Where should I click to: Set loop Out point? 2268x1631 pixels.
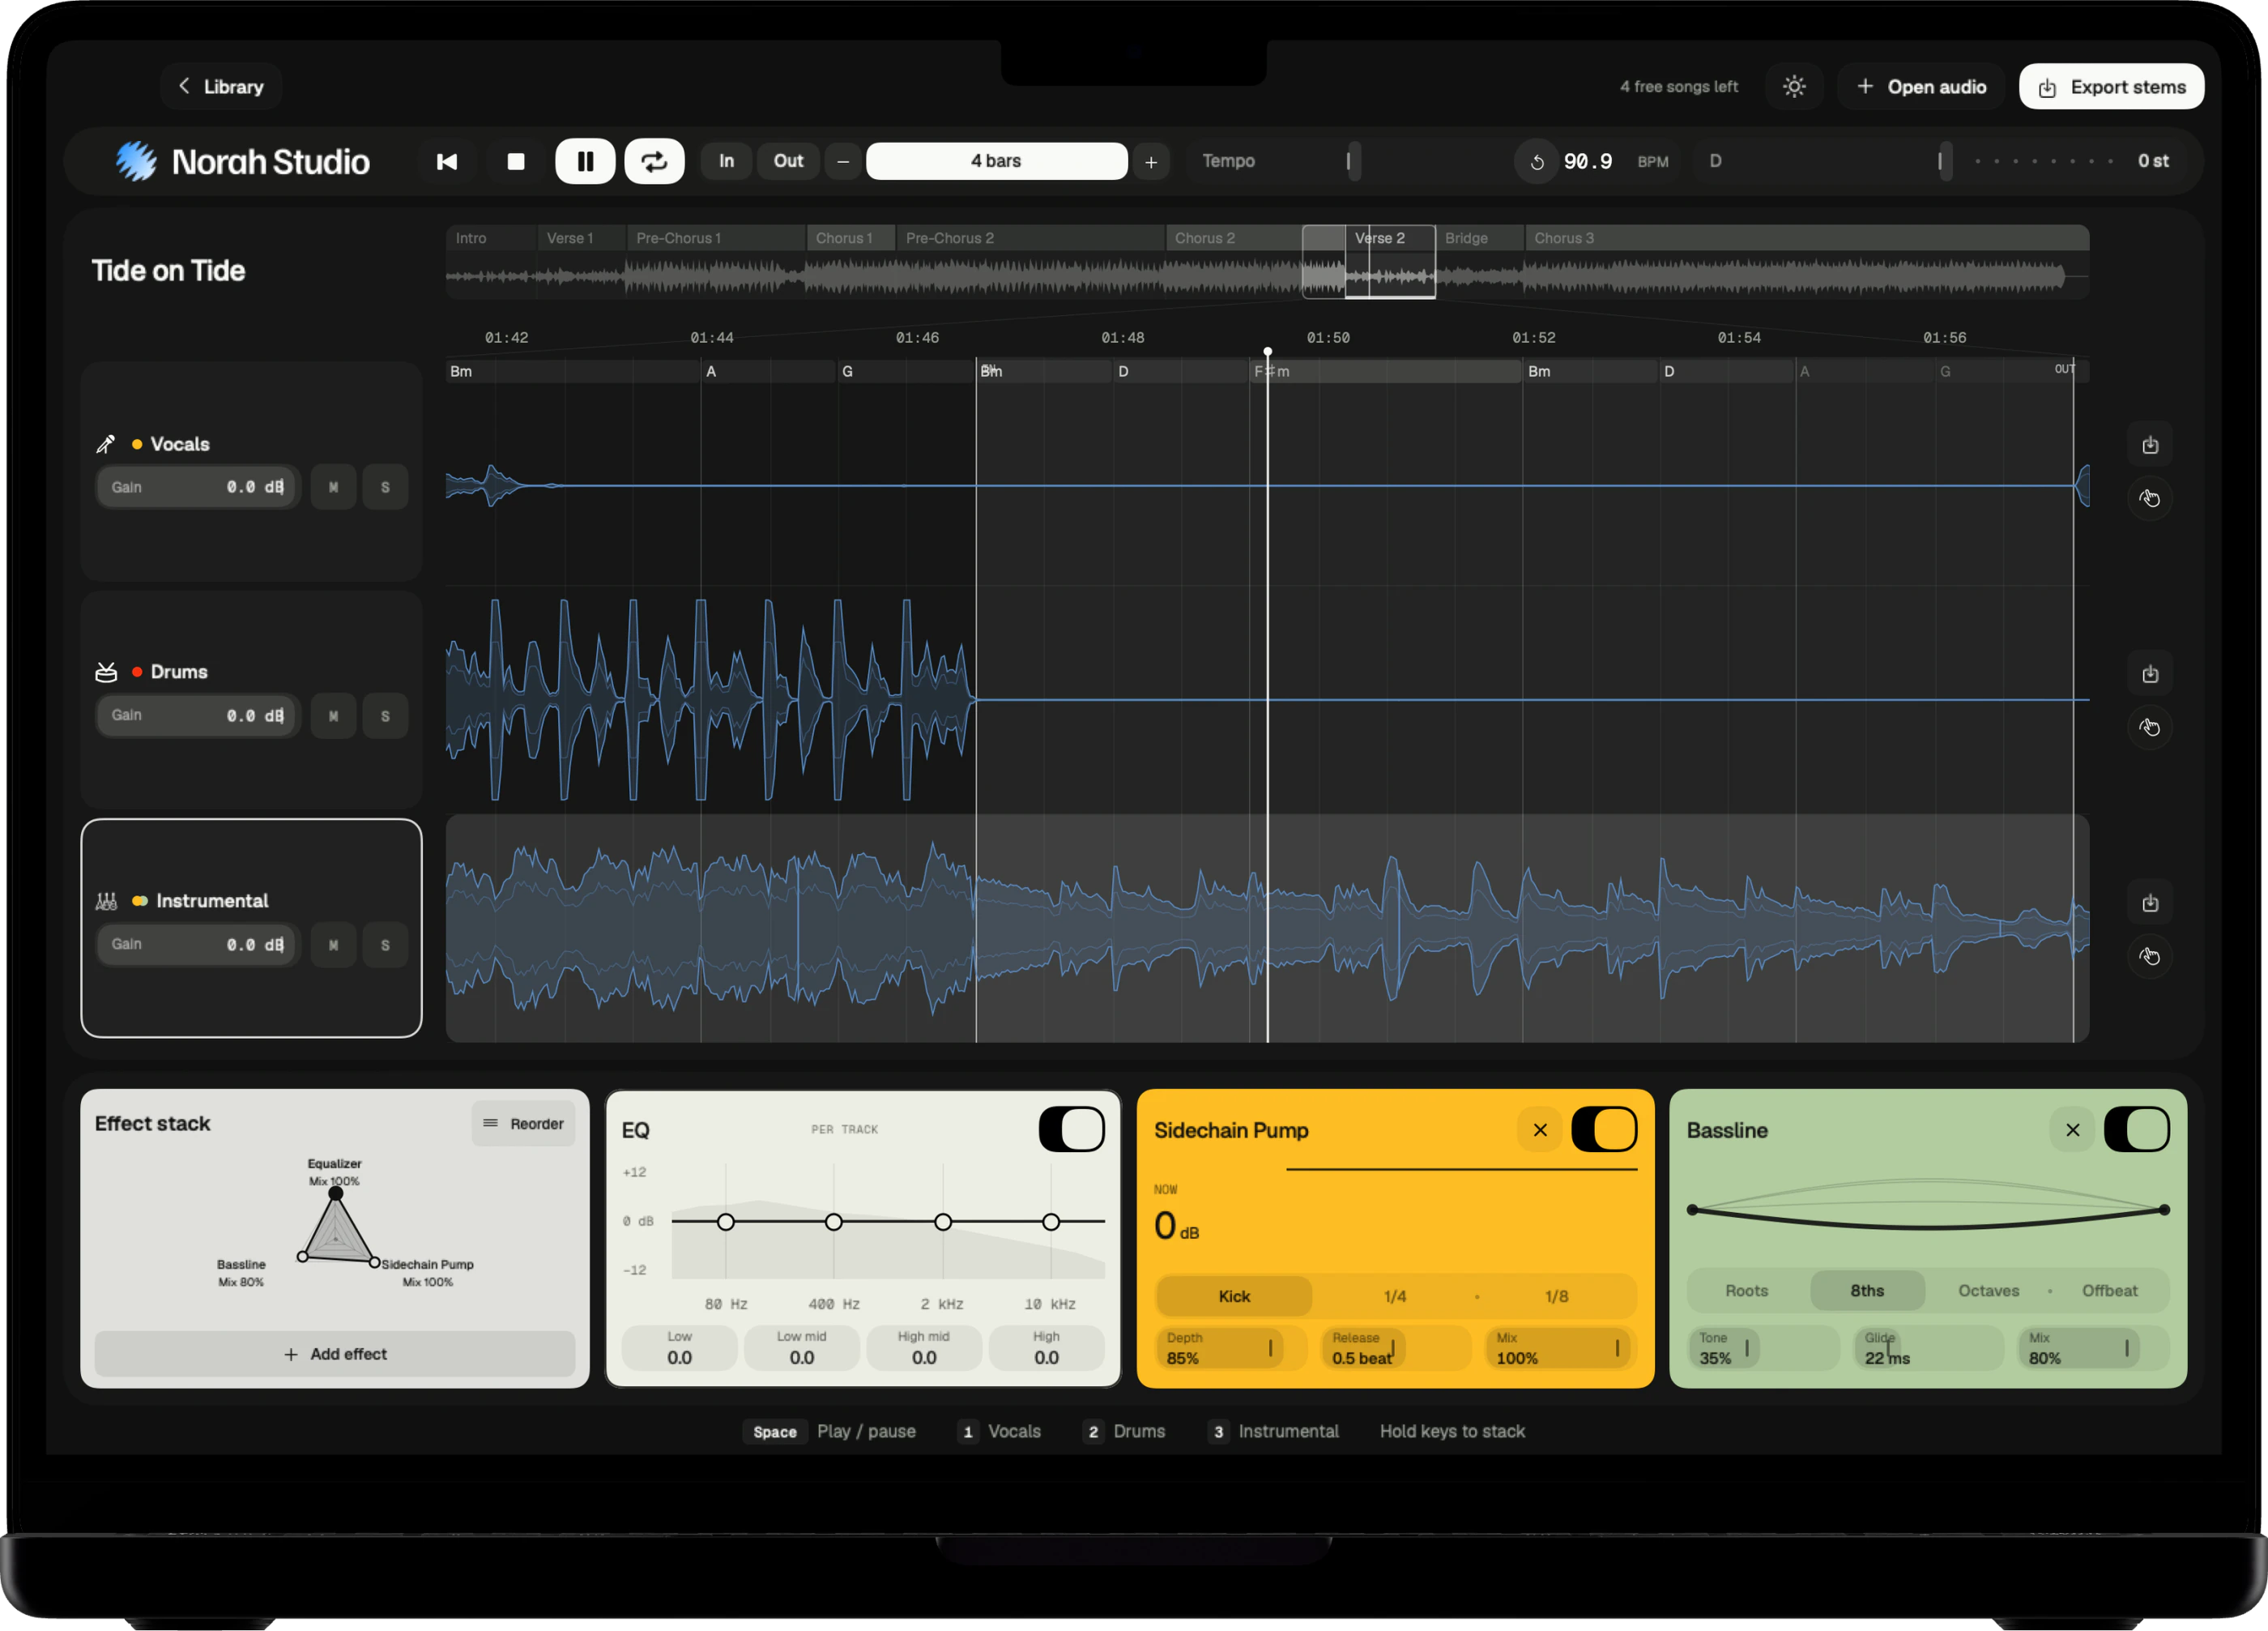coord(788,161)
